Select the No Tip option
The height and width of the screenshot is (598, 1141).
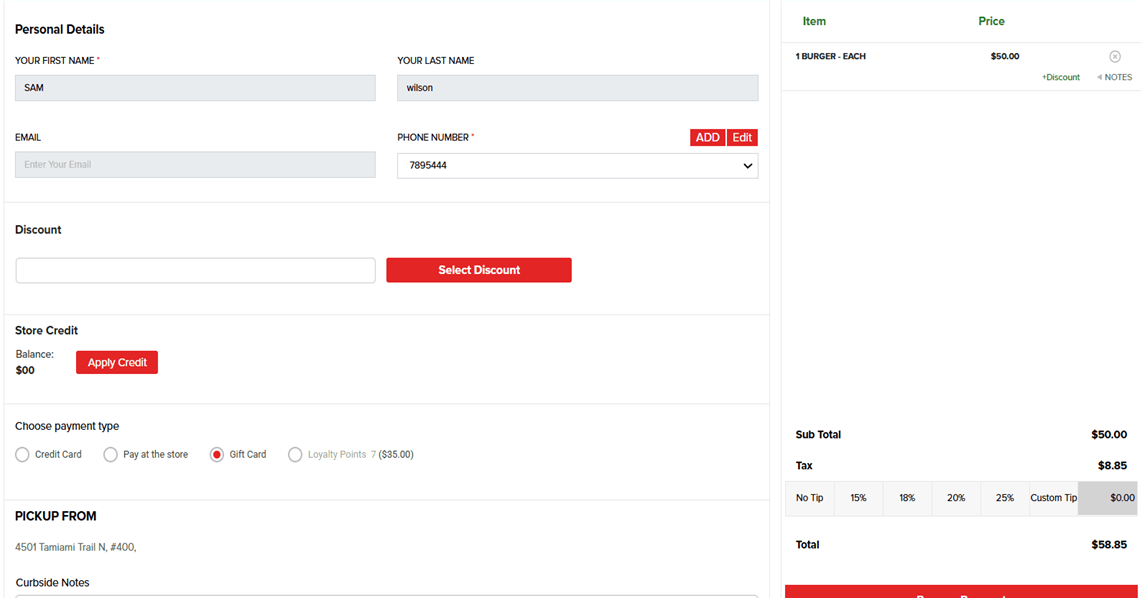809,498
